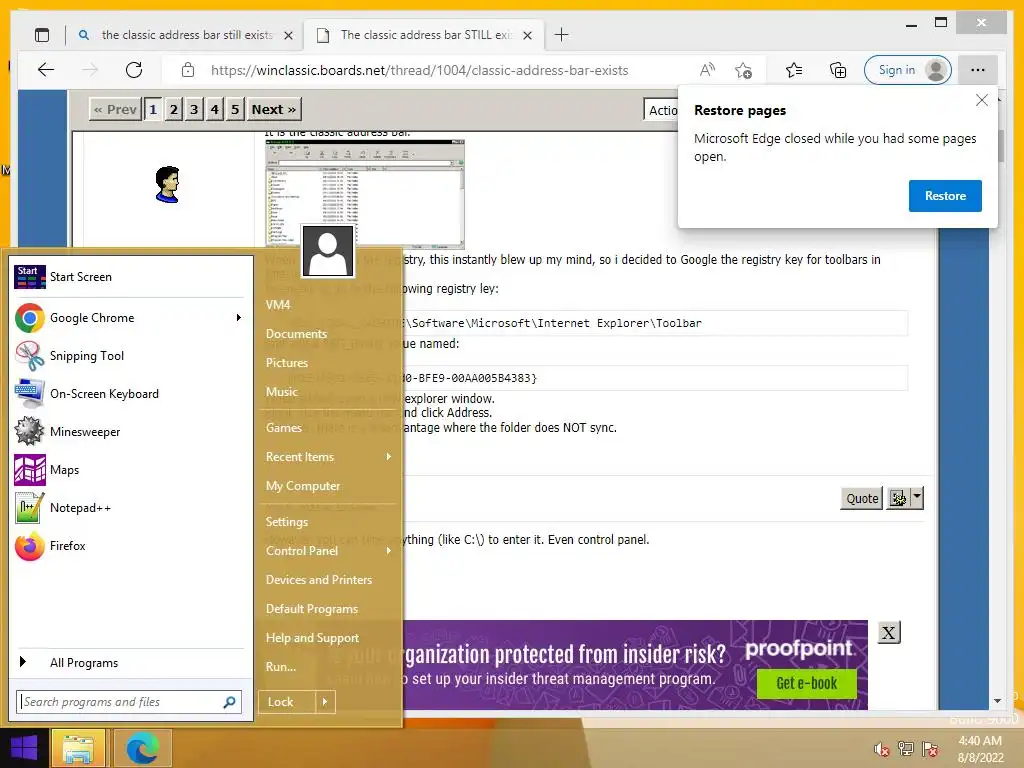Open My Computer from Start menu

303,486
